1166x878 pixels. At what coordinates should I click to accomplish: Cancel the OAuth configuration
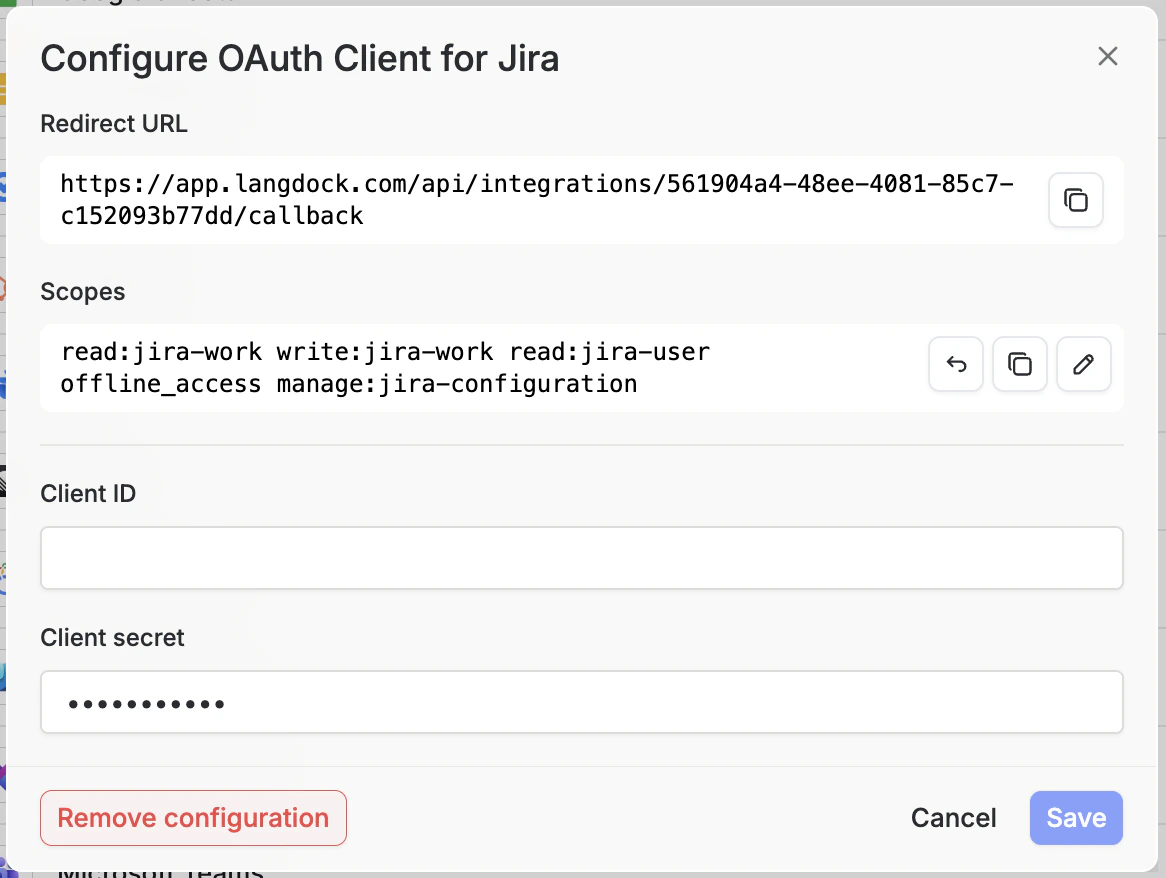point(953,818)
